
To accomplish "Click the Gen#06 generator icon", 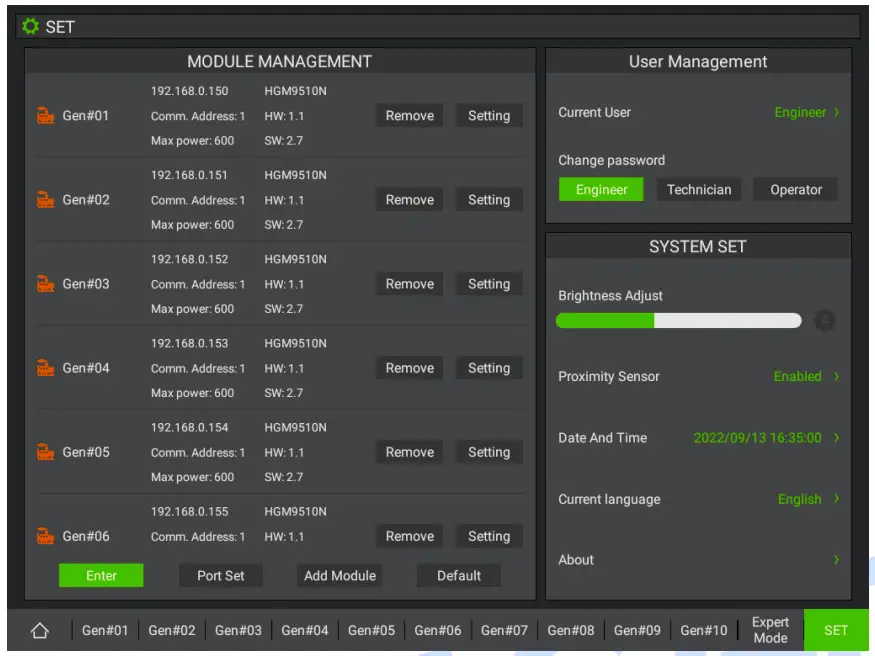I will click(43, 536).
